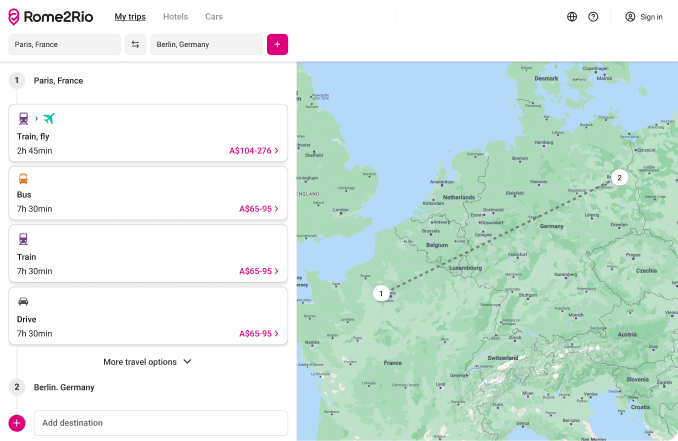Open the Drive A$65-95 price chevron
The image size is (678, 441).
click(277, 333)
